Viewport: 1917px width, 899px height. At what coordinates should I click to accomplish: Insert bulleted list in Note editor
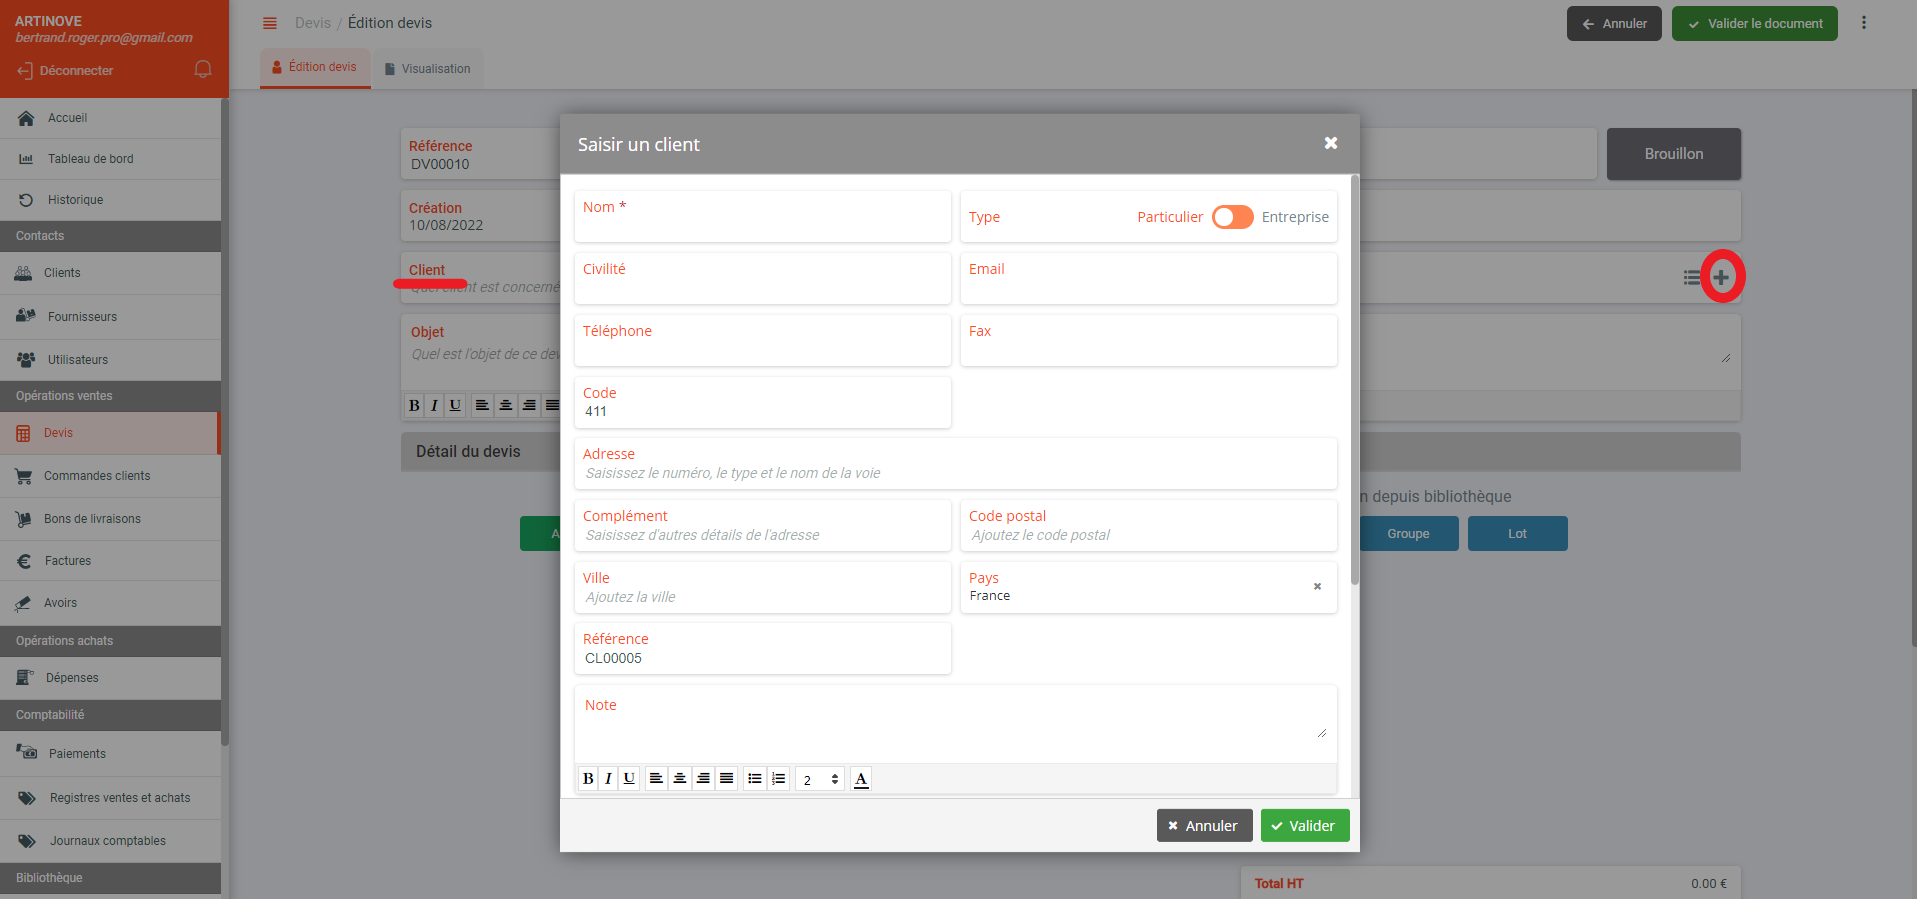(755, 779)
